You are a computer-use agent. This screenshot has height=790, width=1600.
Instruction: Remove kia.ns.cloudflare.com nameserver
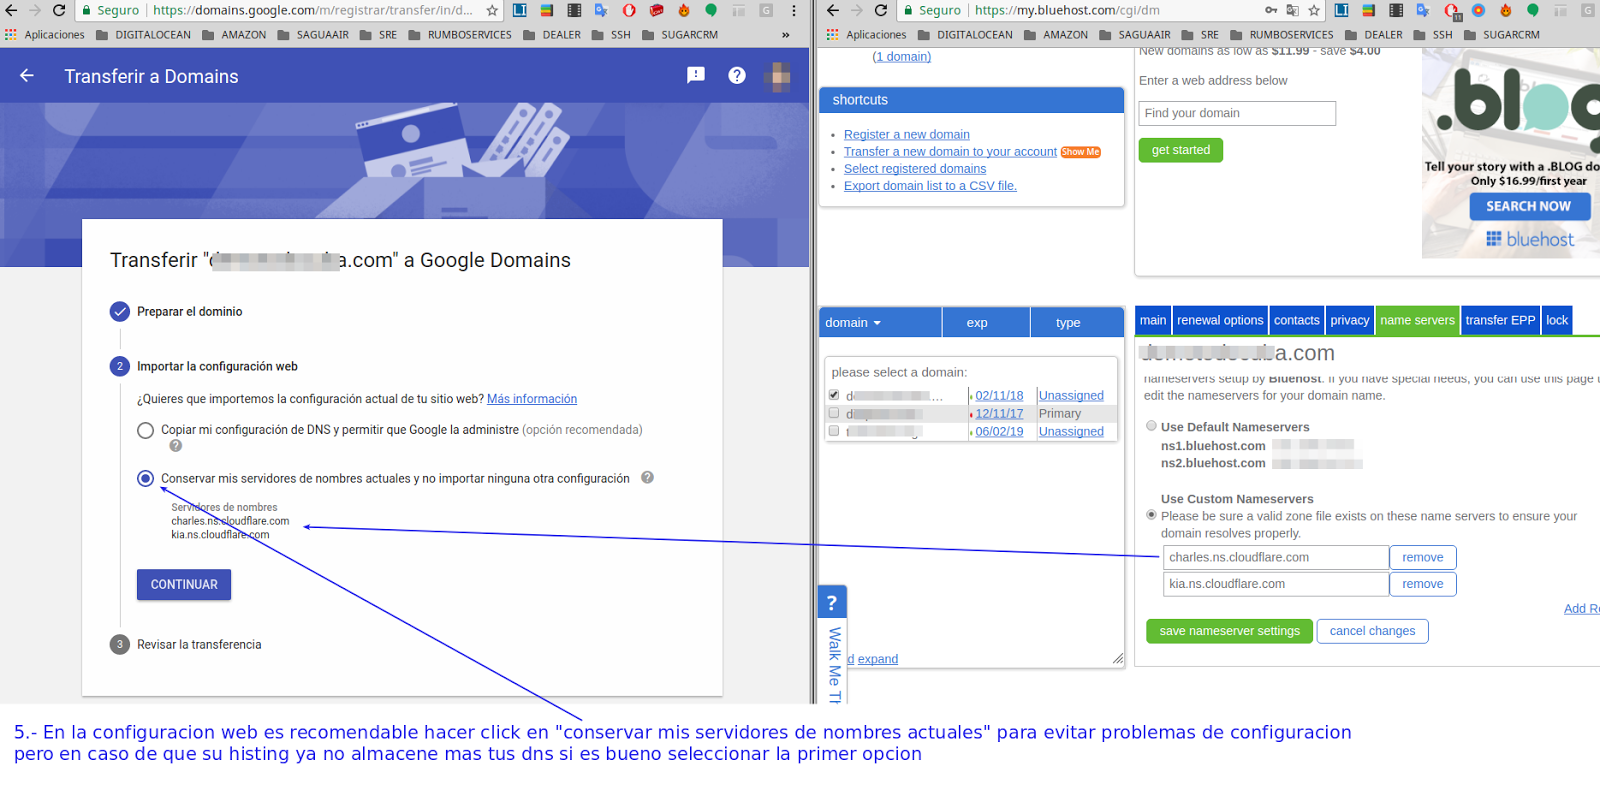[x=1422, y=584]
